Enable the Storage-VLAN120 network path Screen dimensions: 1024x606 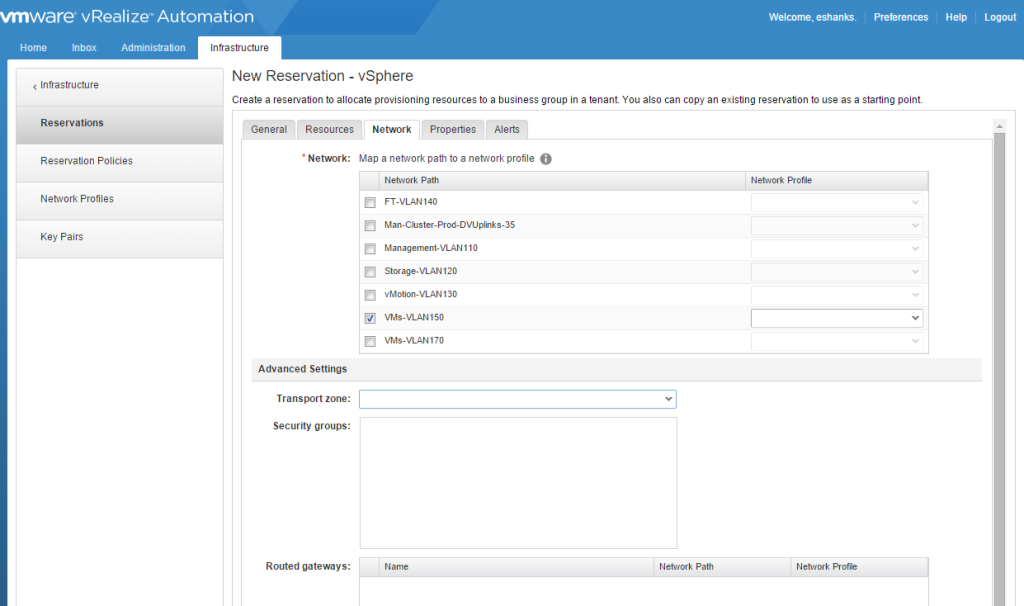point(370,271)
